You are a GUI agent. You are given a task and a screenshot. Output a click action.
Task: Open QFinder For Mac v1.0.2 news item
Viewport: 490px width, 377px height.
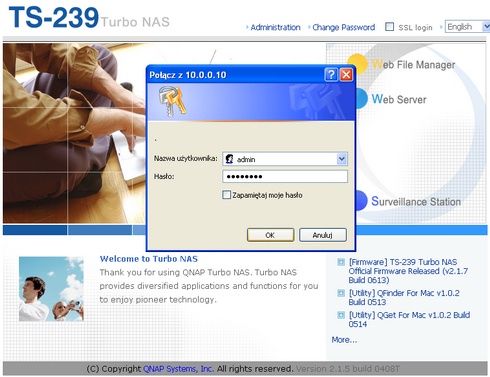tap(404, 297)
